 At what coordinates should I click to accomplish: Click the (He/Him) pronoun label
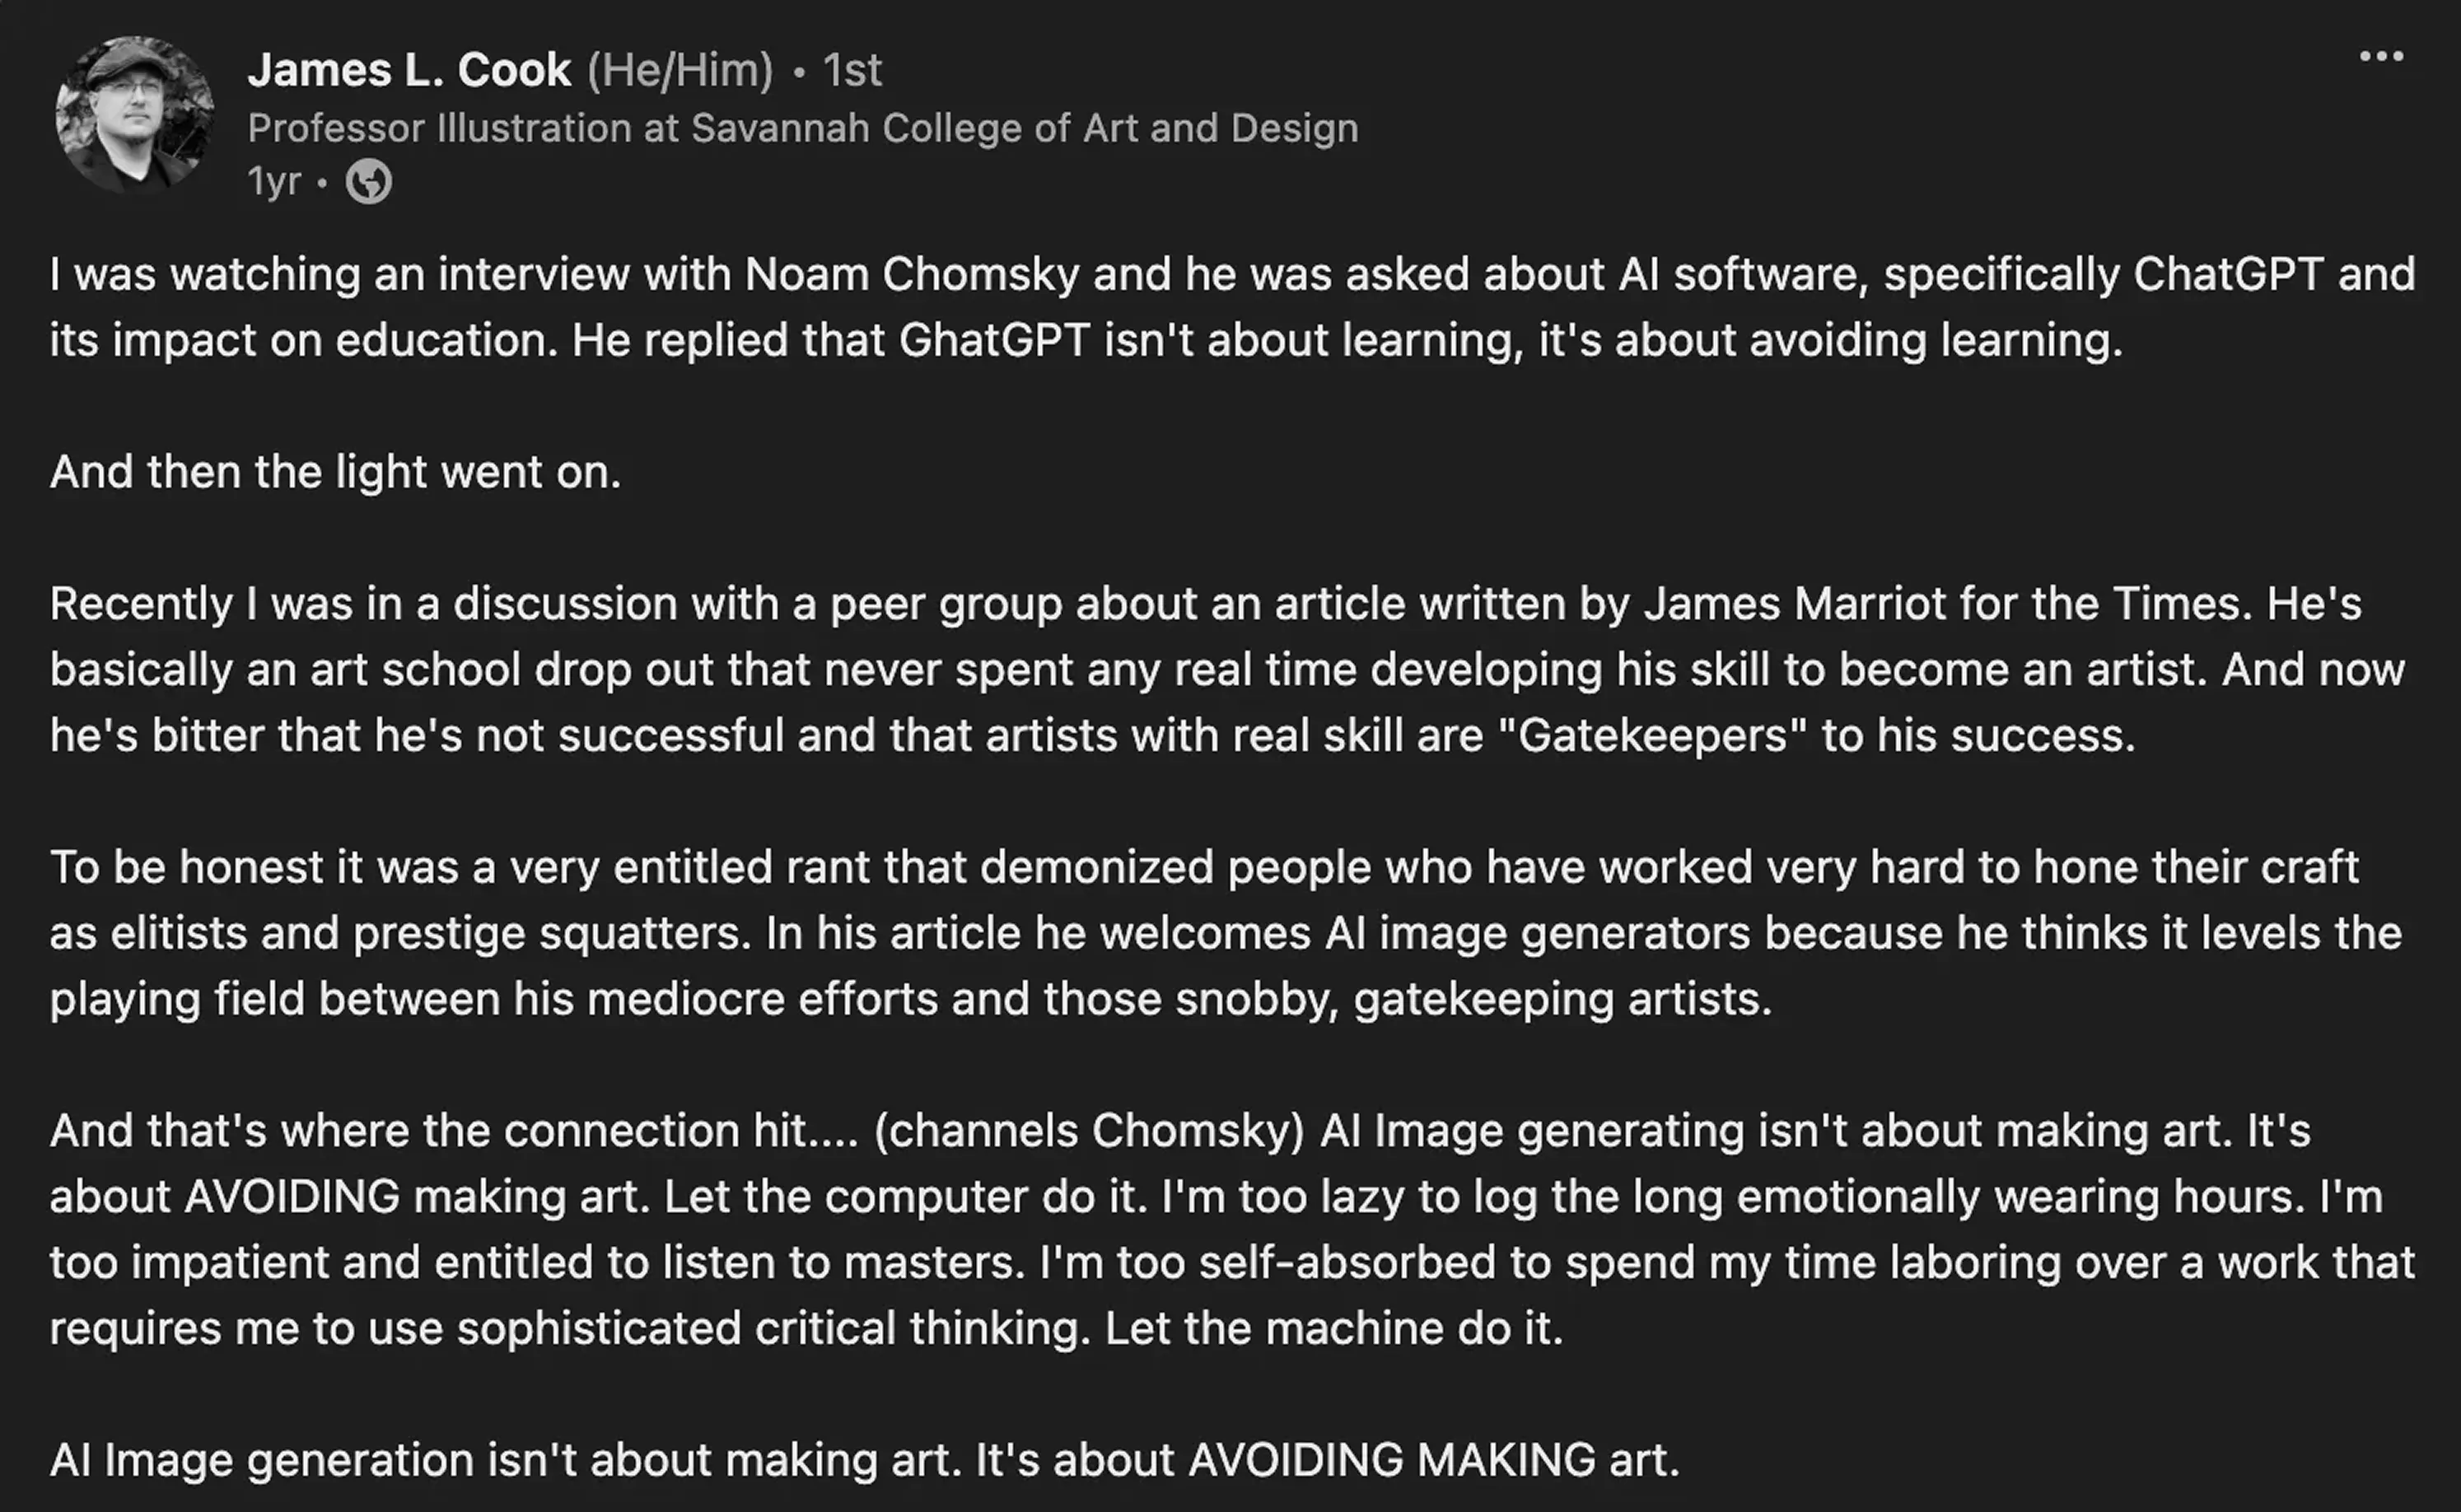(x=681, y=69)
